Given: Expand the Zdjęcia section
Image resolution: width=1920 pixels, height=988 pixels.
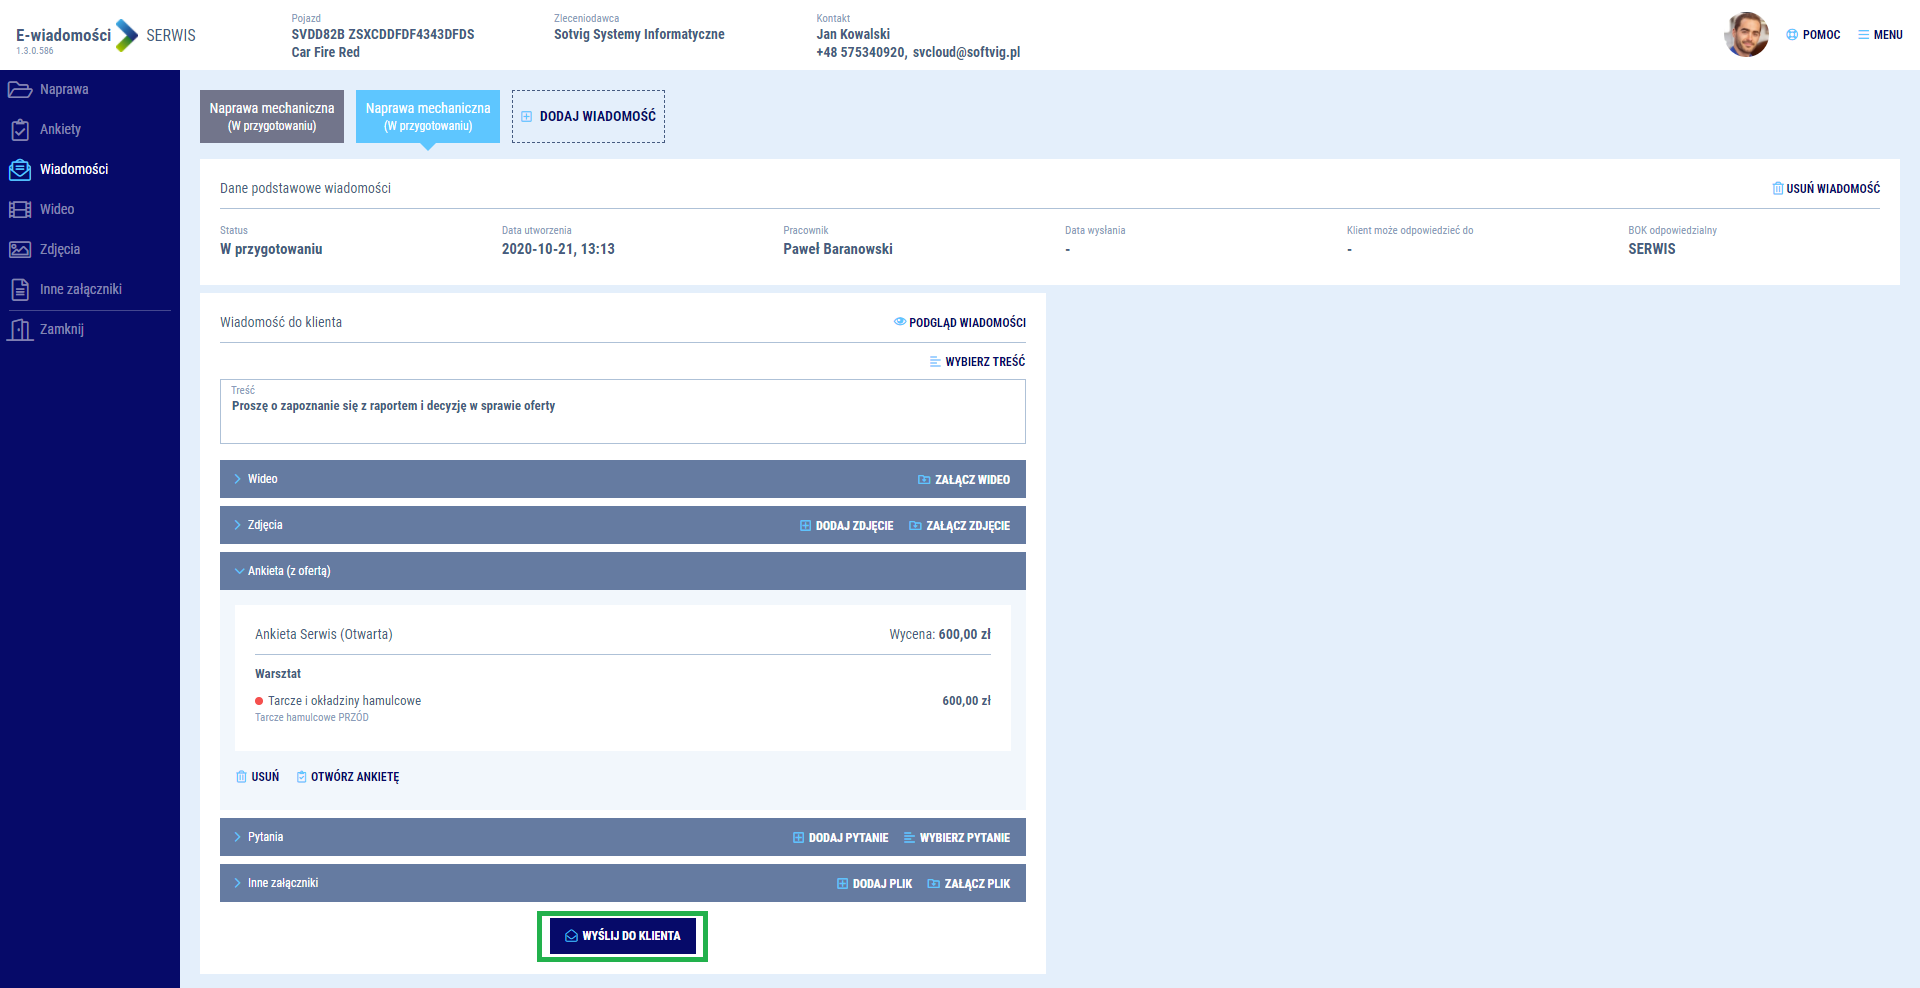Looking at the screenshot, I should [x=238, y=525].
